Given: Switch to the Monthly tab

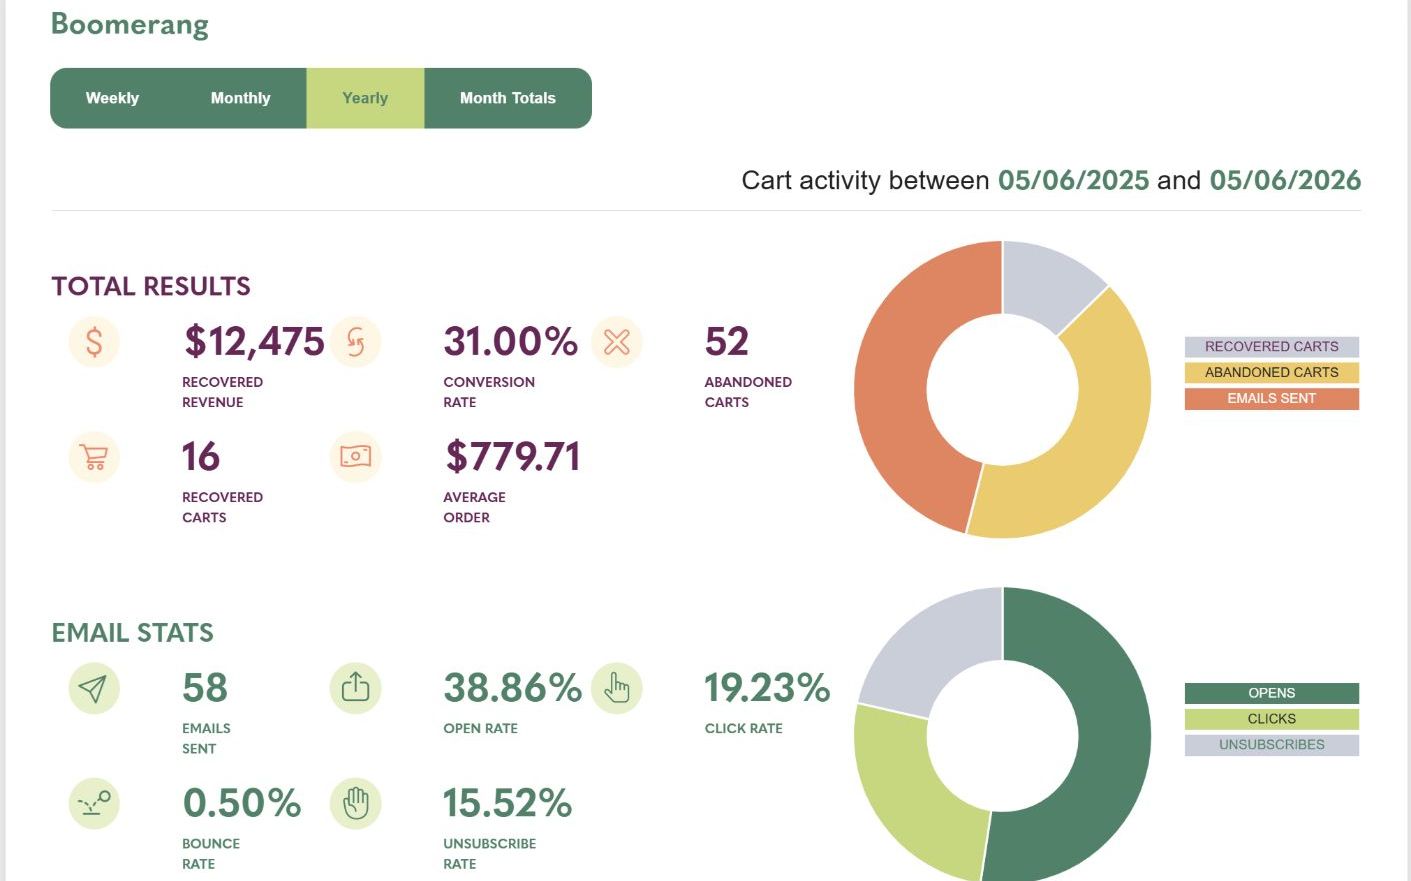Looking at the screenshot, I should click(x=240, y=98).
